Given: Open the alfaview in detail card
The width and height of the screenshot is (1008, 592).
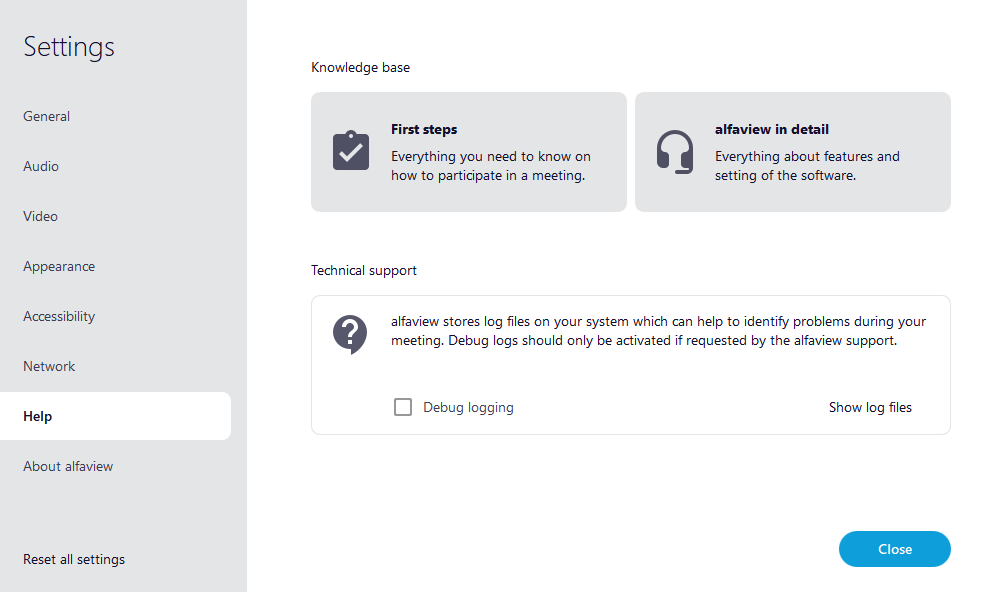Looking at the screenshot, I should 792,152.
